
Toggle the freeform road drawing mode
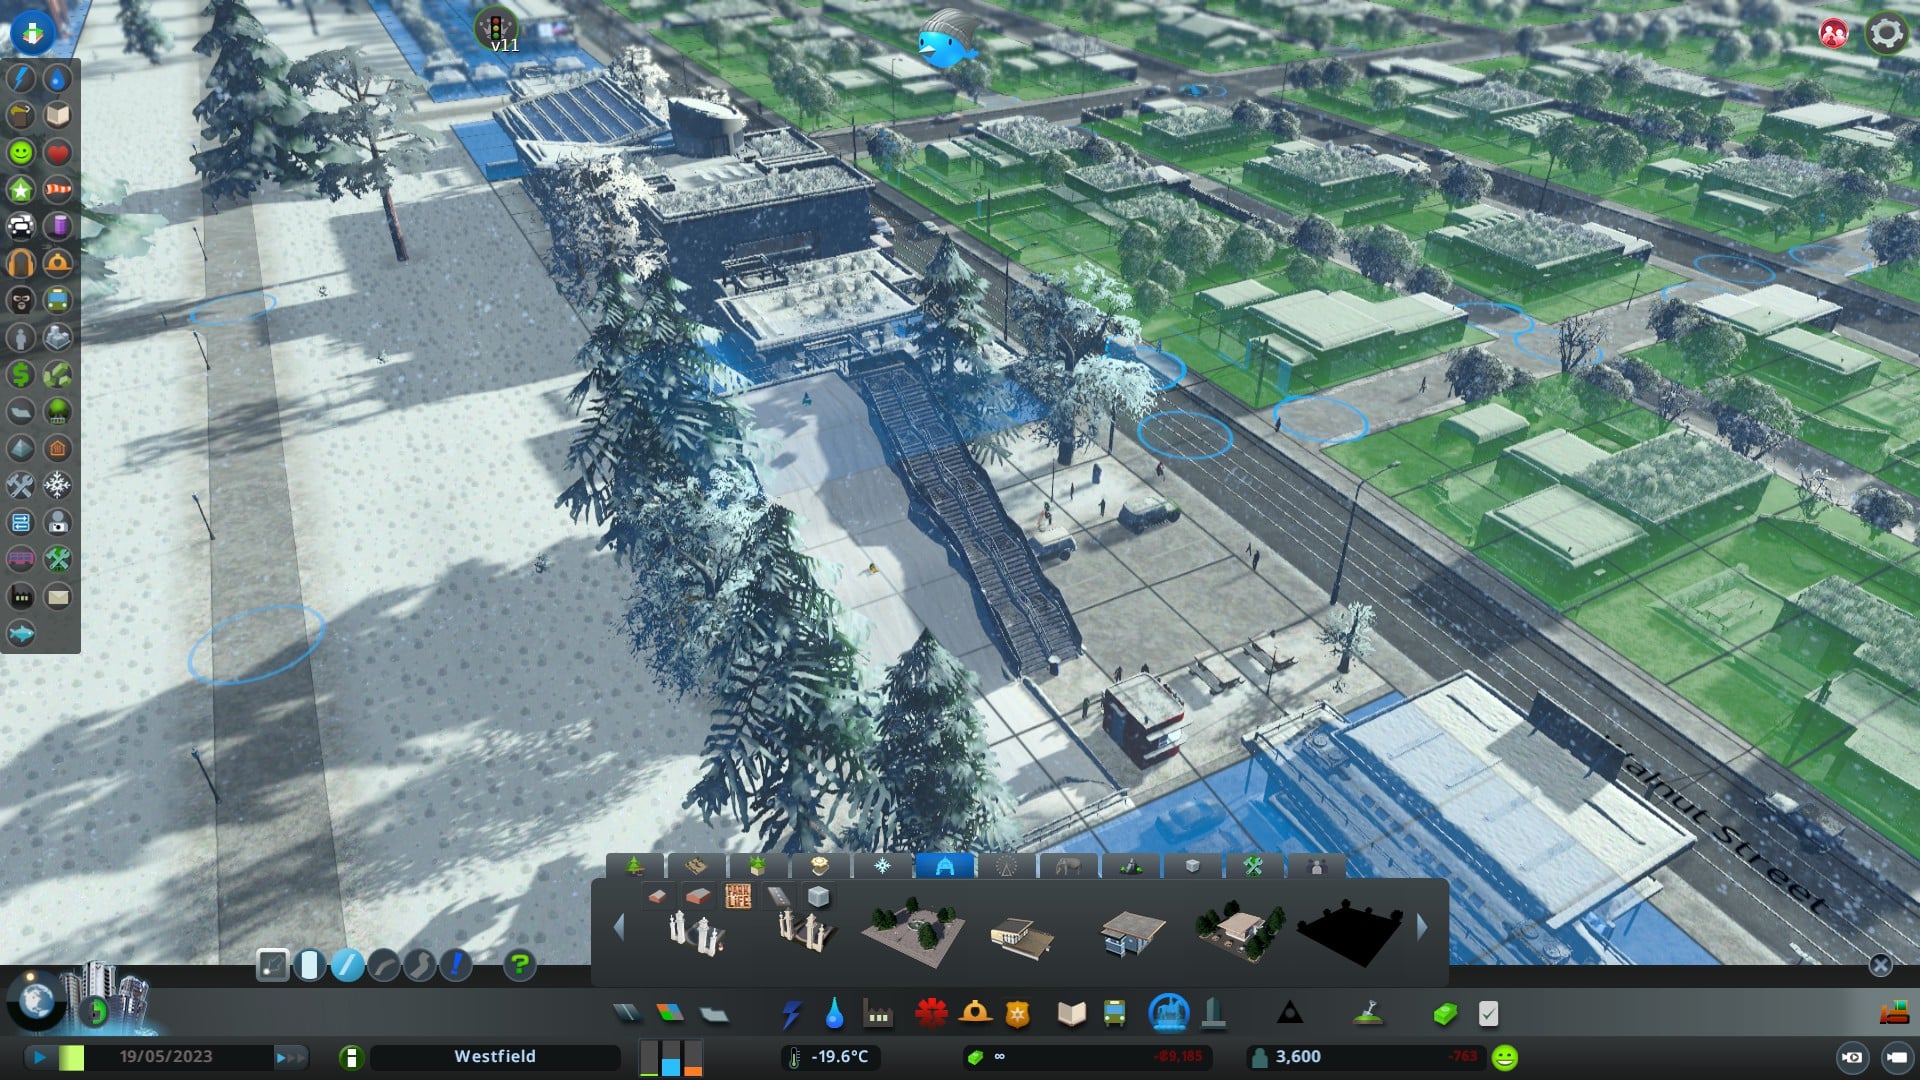(420, 965)
